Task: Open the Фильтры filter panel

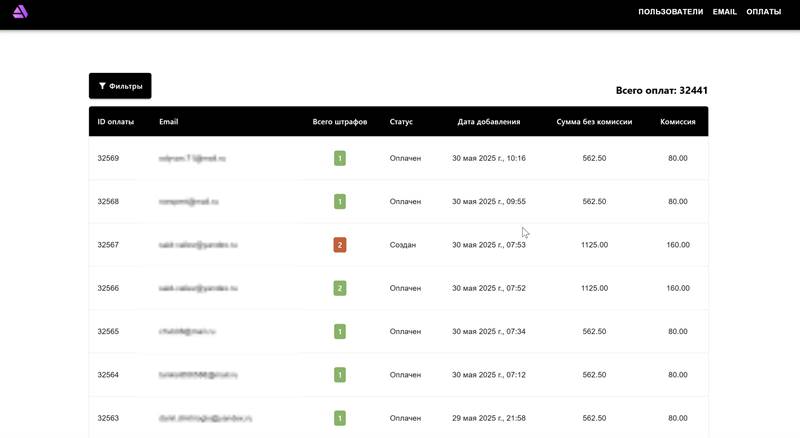Action: point(120,86)
